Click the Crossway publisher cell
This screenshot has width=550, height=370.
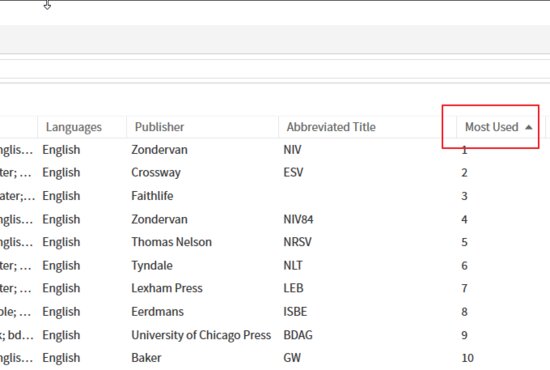coord(156,173)
